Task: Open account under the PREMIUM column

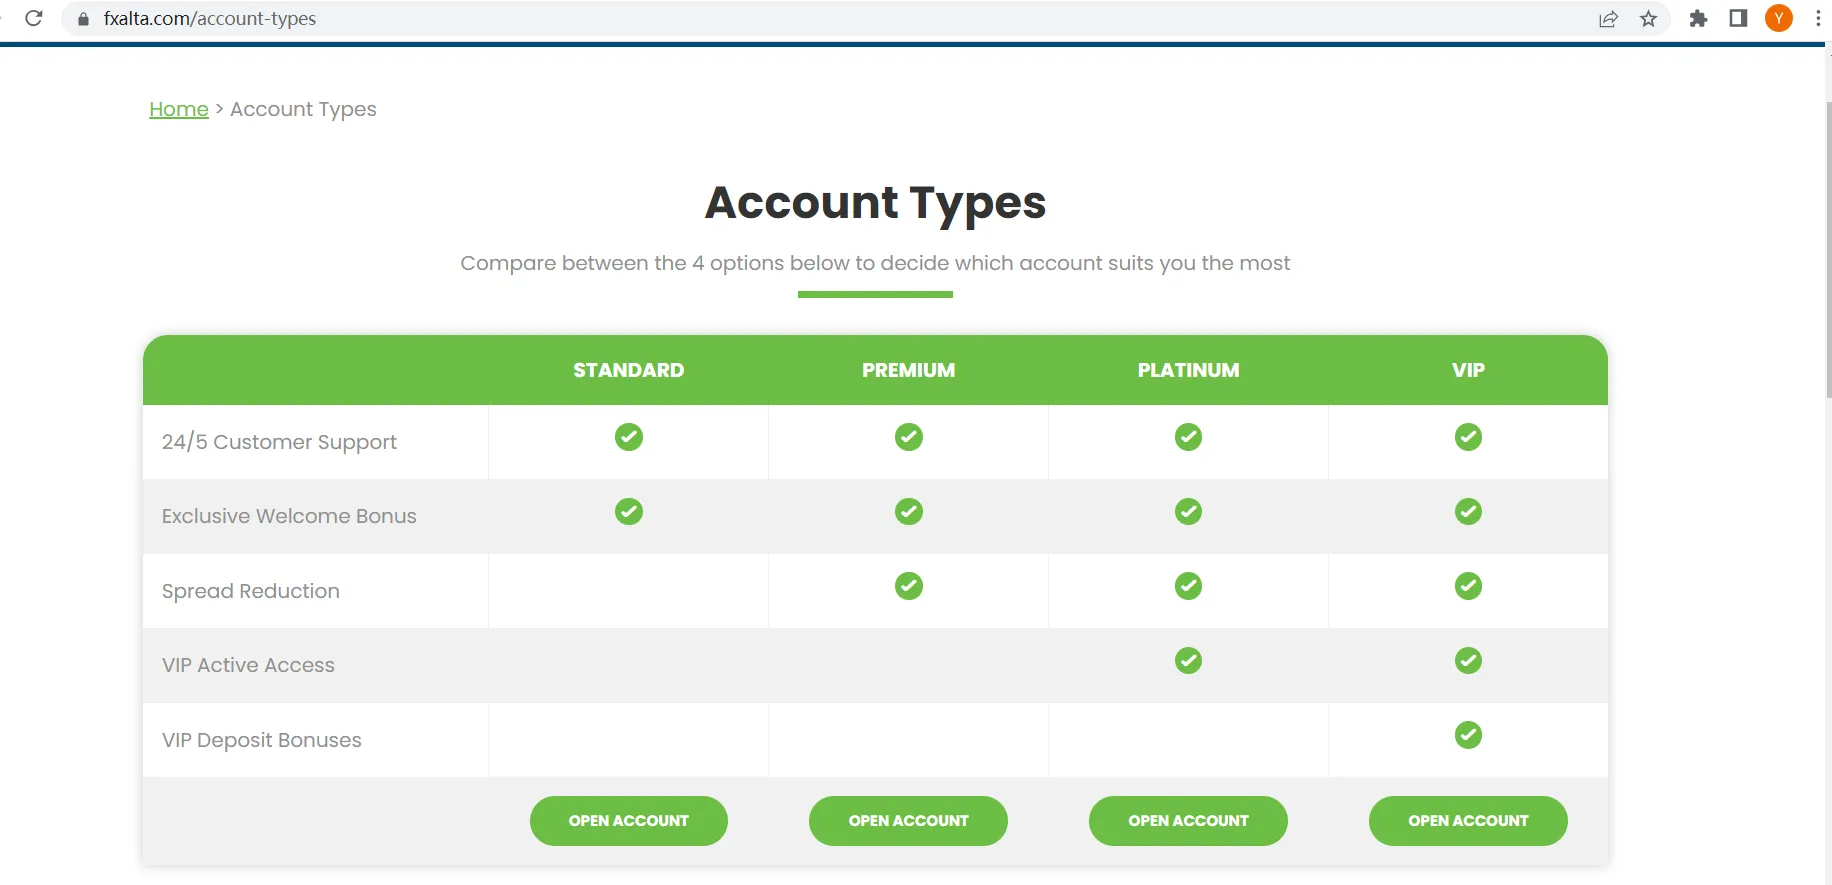Action: [908, 821]
